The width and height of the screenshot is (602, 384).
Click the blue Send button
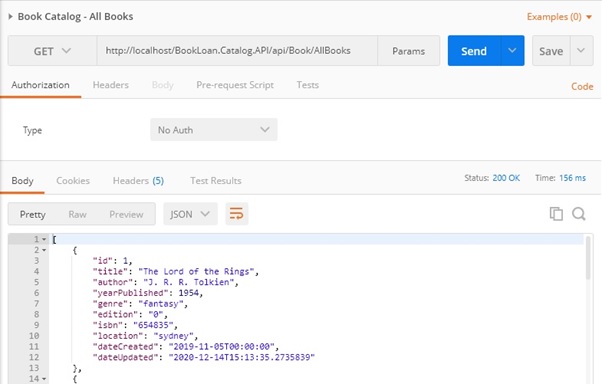[x=474, y=51]
